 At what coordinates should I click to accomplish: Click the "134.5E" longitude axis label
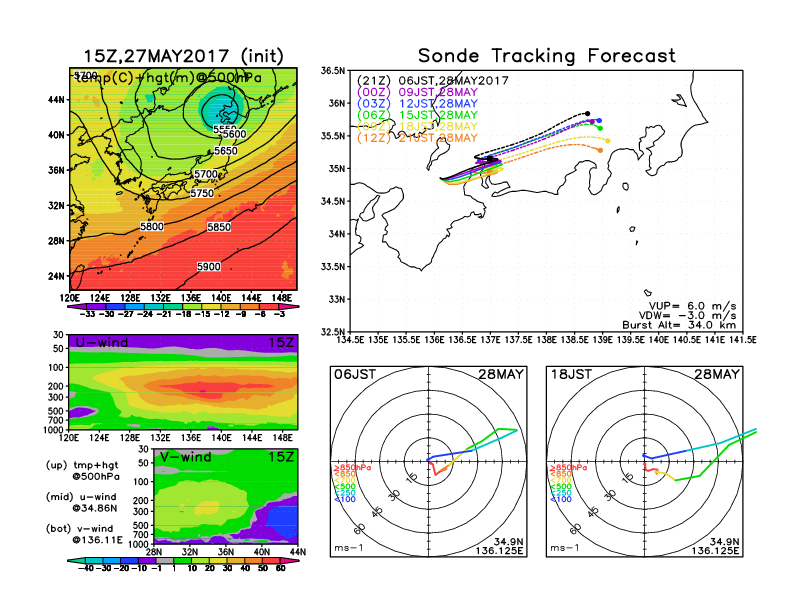350,340
